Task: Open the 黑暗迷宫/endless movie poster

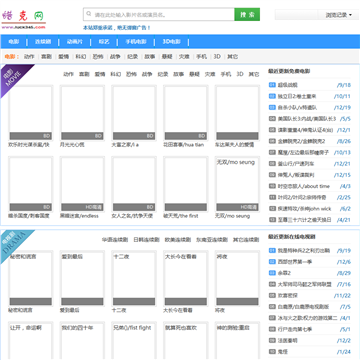Action: (82, 184)
